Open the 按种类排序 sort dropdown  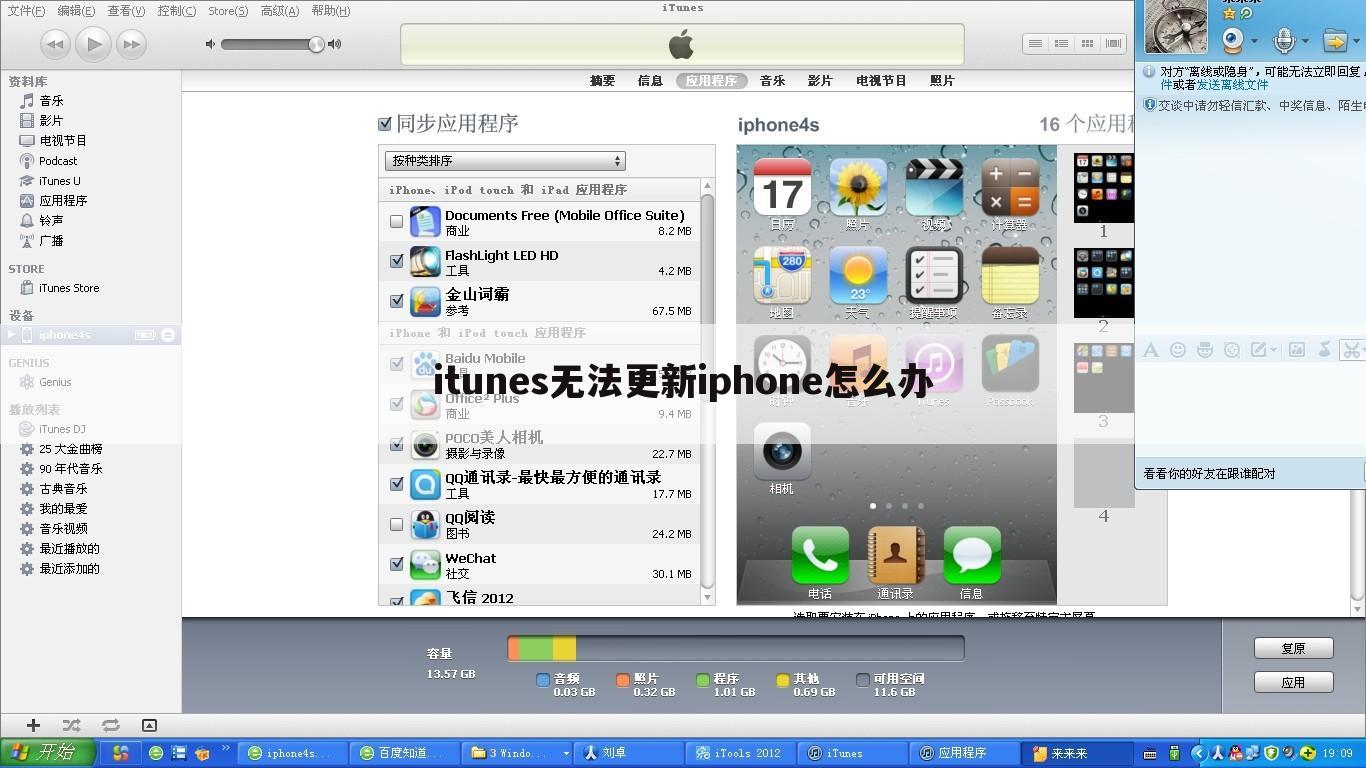coord(505,161)
